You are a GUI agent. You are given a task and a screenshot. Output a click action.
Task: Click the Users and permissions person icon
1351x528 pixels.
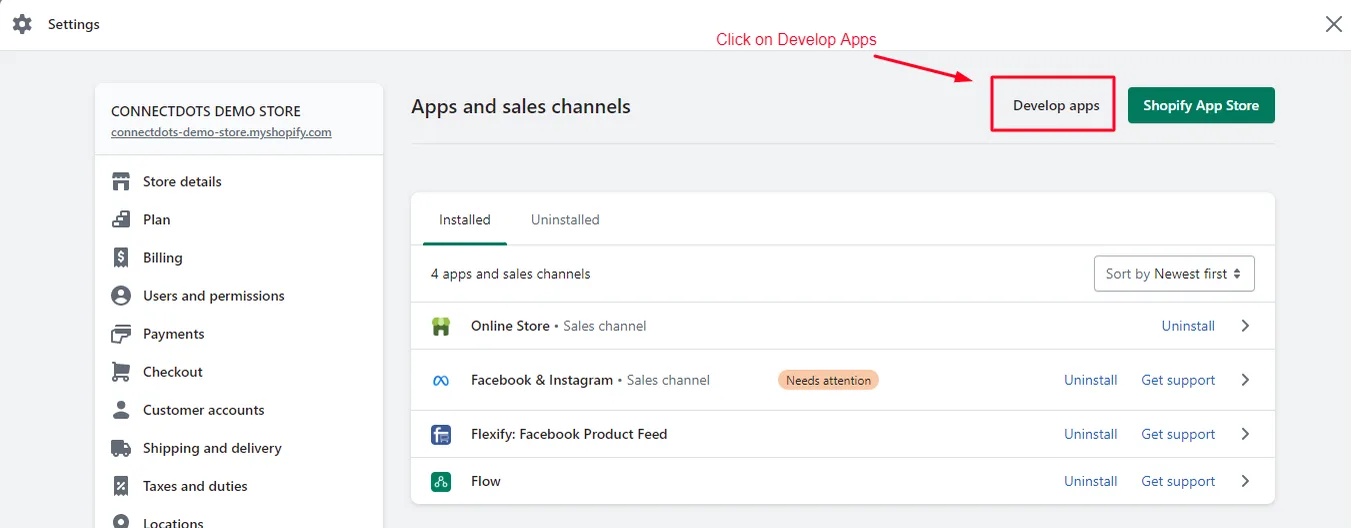pyautogui.click(x=121, y=296)
